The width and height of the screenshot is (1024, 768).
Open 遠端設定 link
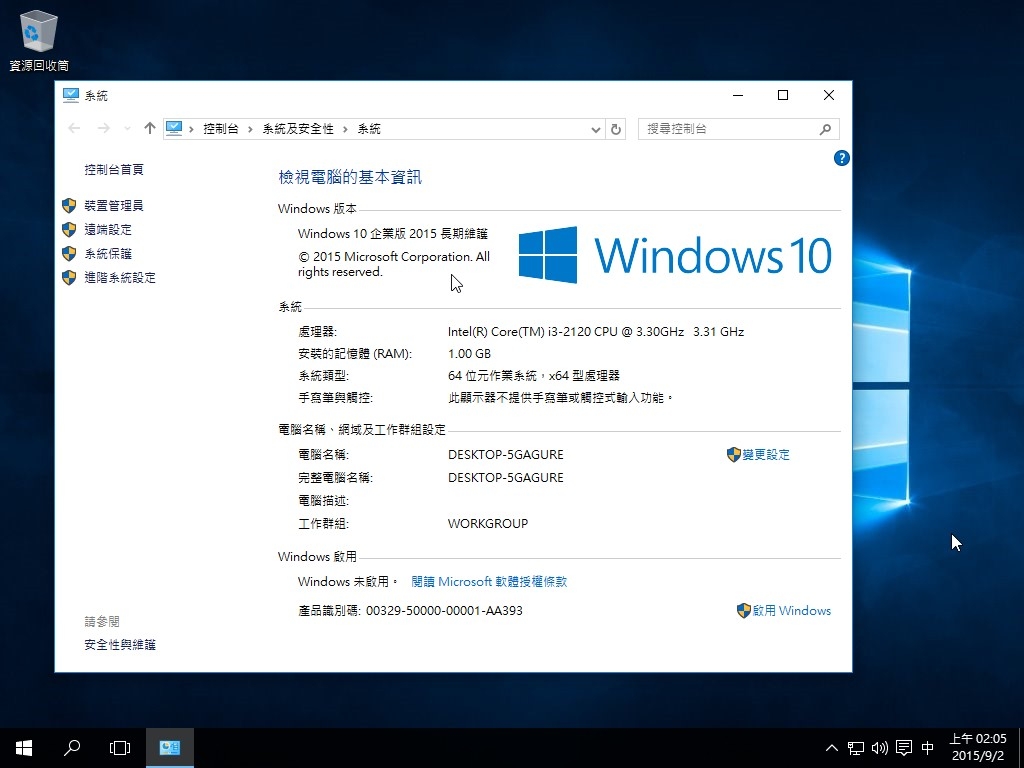pyautogui.click(x=108, y=229)
